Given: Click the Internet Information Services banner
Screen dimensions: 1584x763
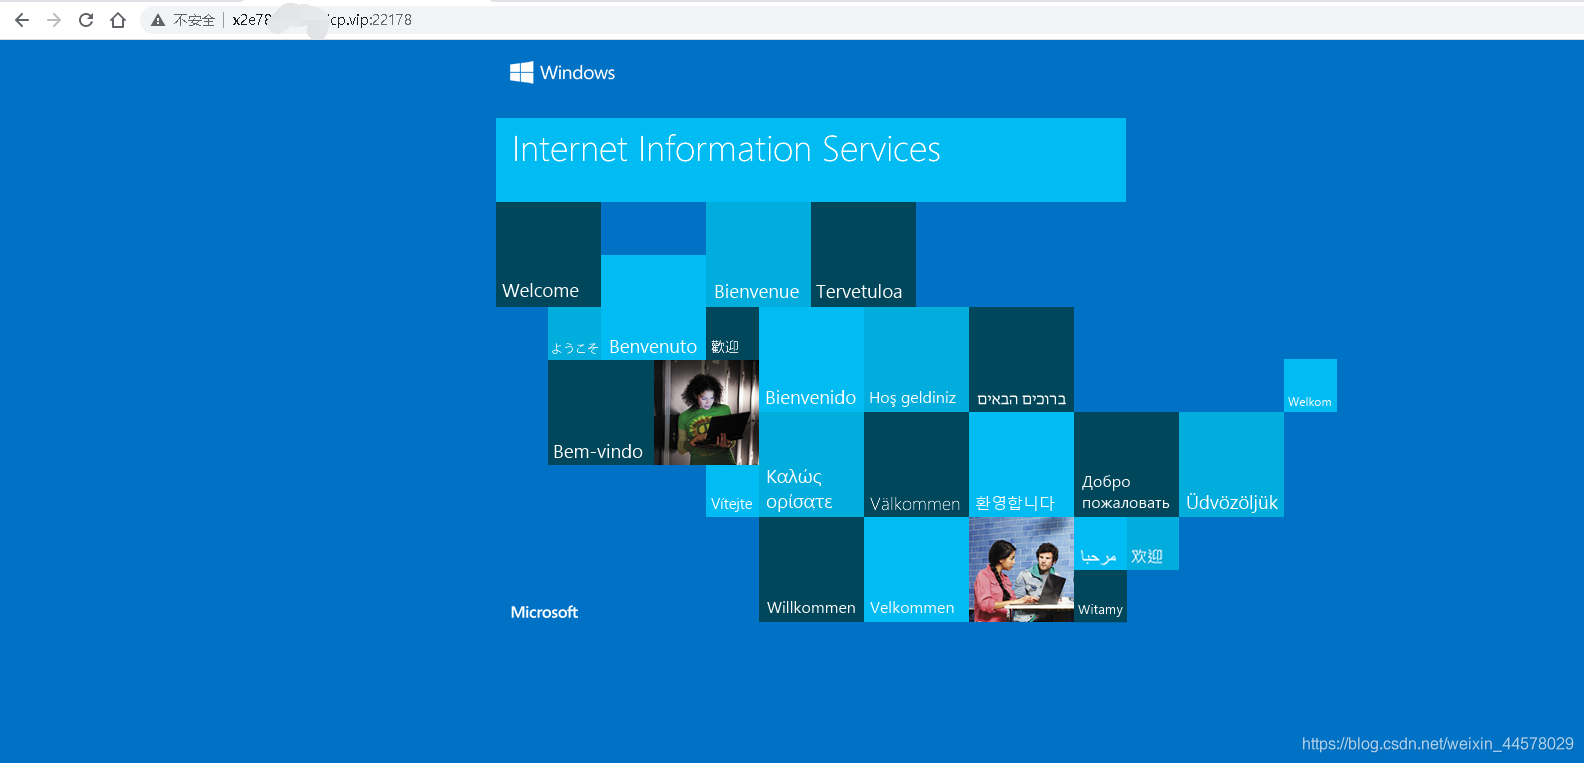Looking at the screenshot, I should pos(811,160).
